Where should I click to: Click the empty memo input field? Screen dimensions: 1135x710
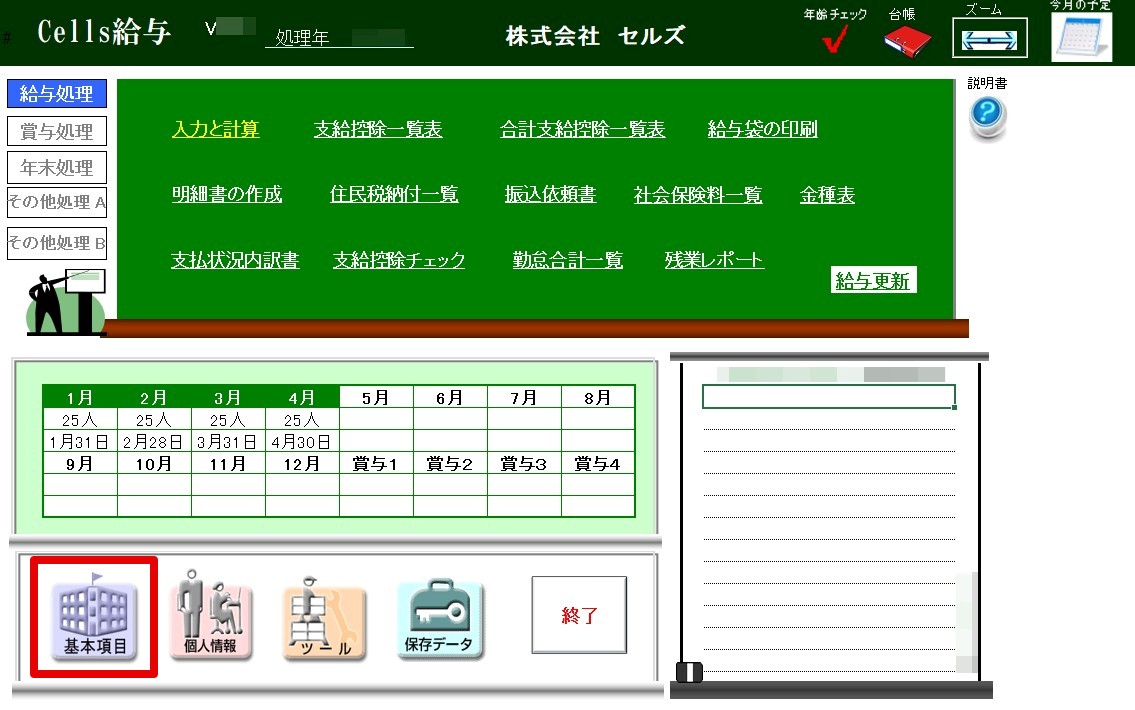[829, 397]
